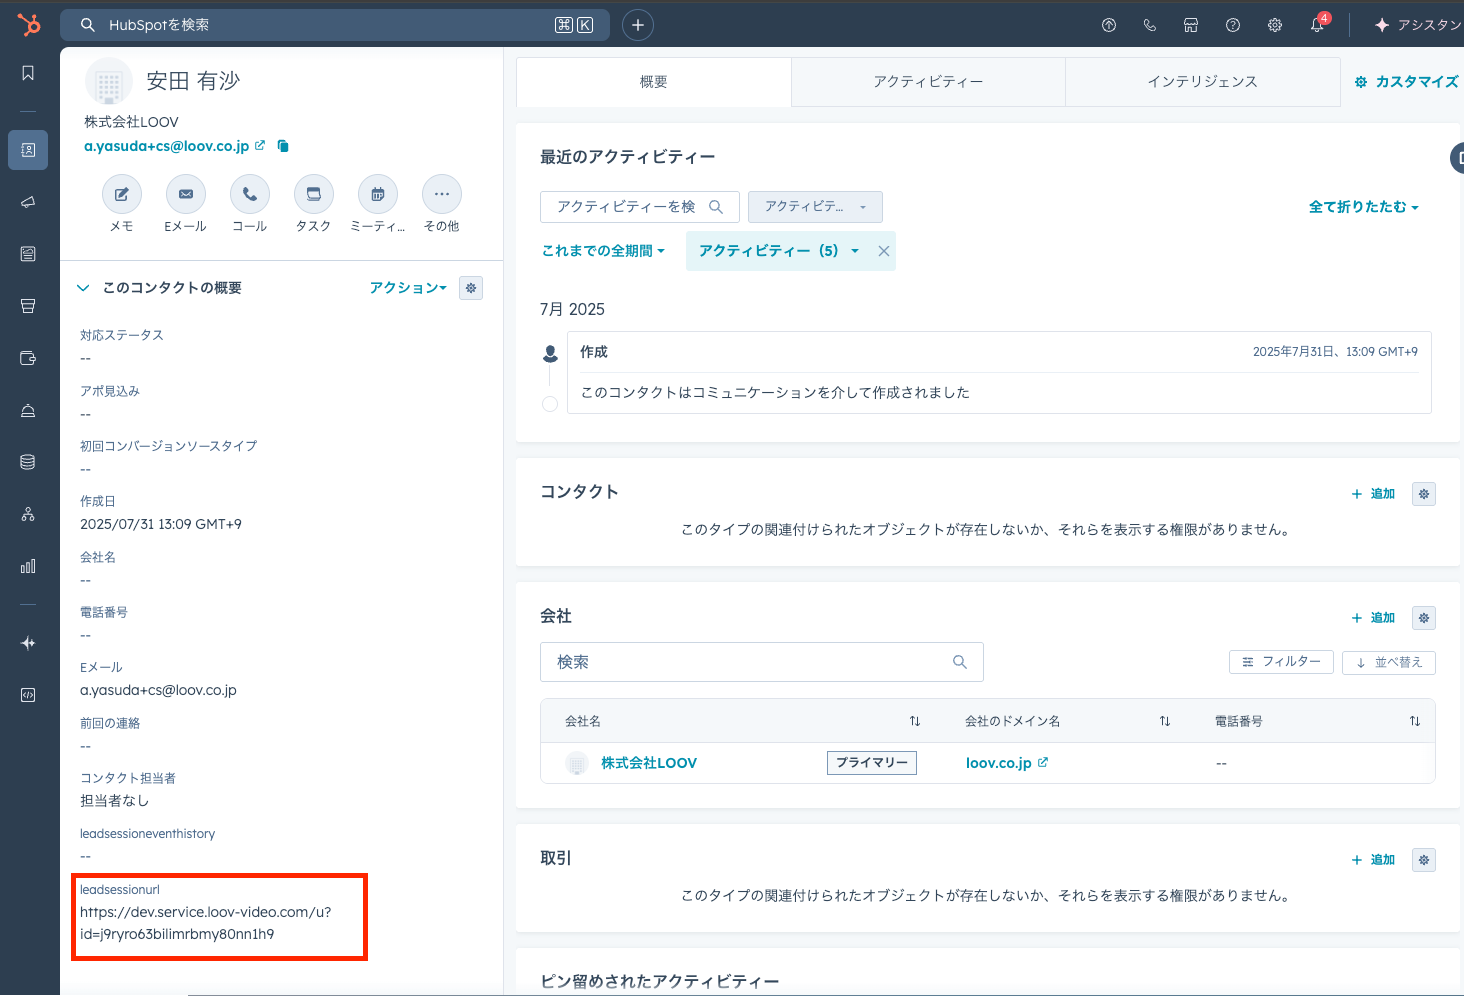Click the コンタクト担当者 value 担当者なし
The image size is (1464, 996).
coord(115,801)
